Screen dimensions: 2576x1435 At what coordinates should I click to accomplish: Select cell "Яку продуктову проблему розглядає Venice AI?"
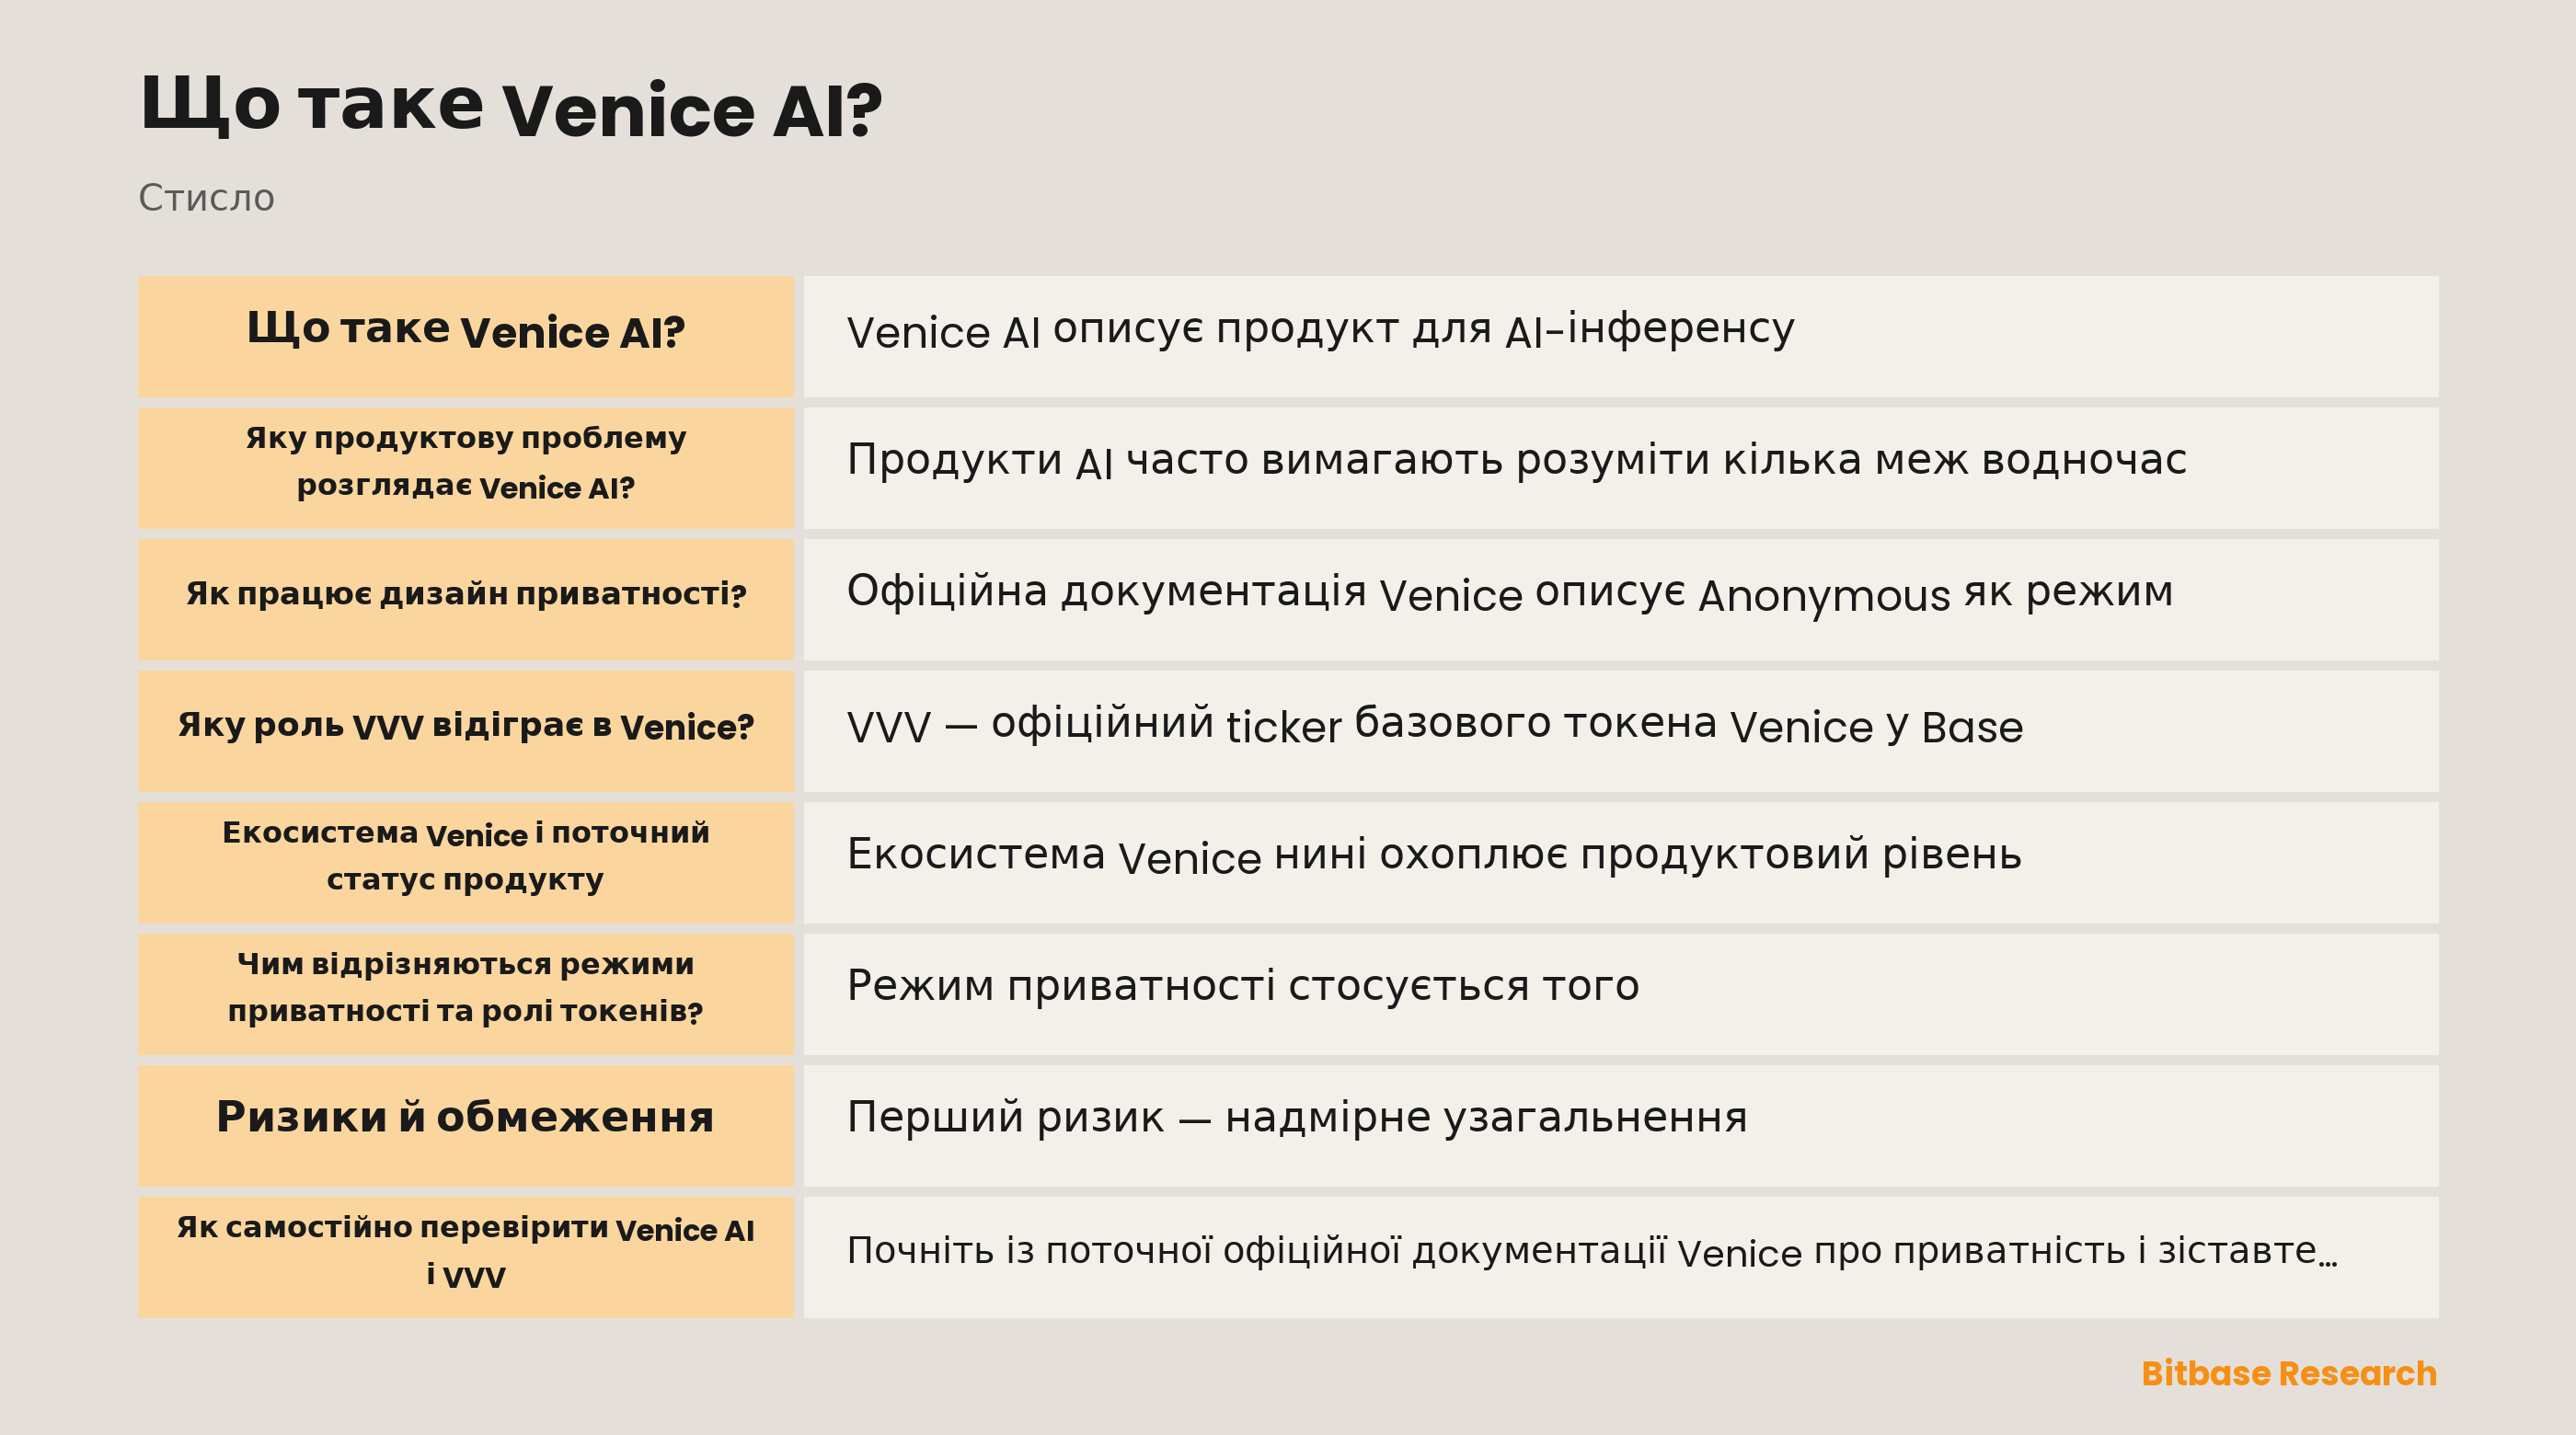coord(465,468)
